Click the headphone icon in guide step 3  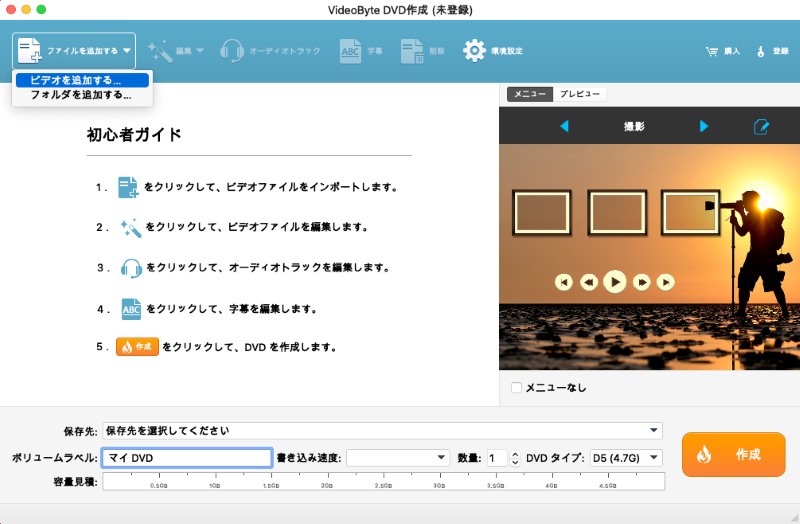tap(131, 268)
